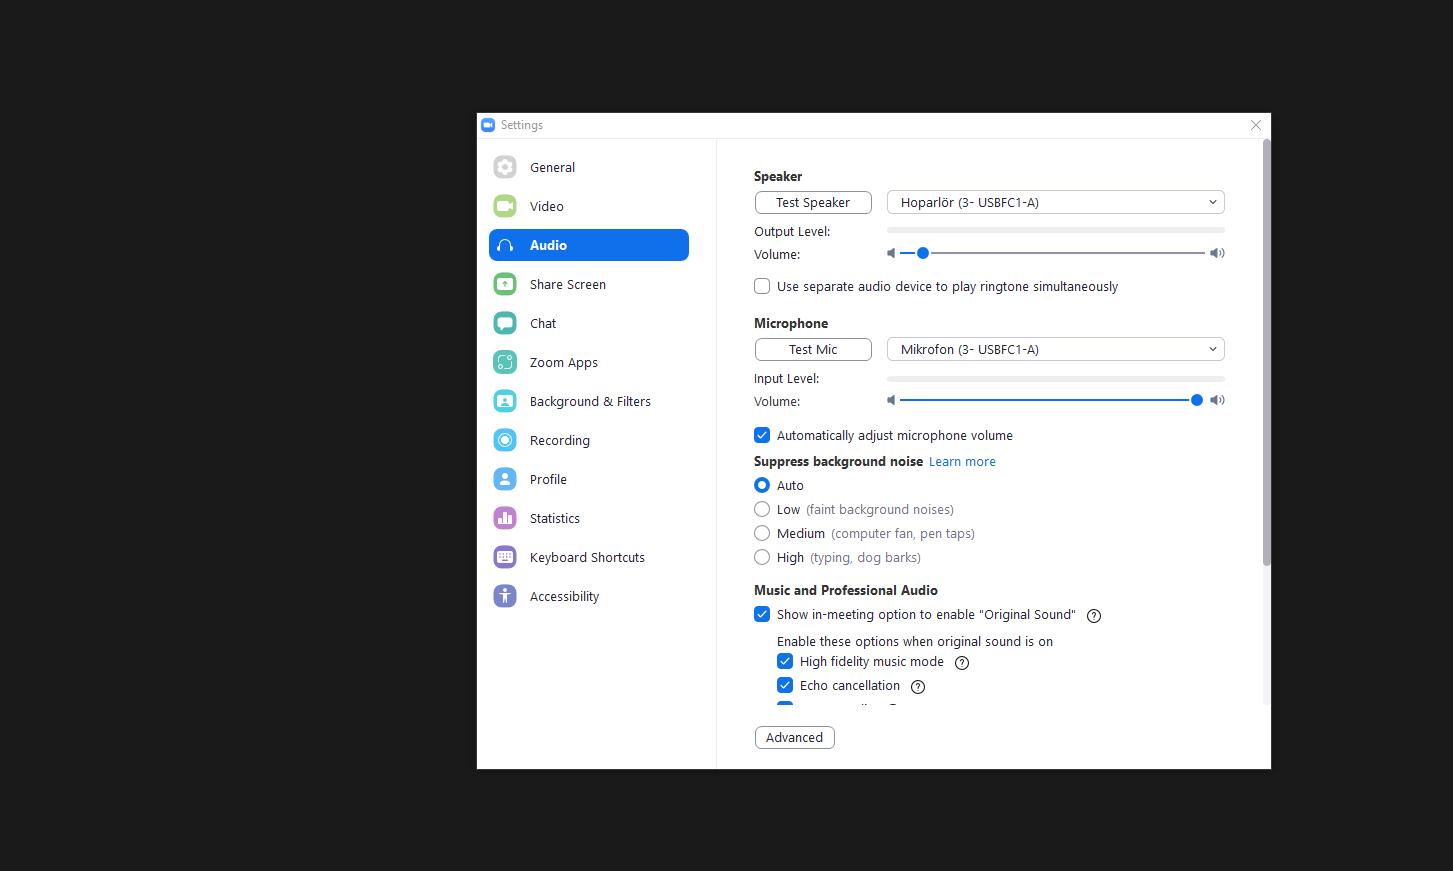Click the Accessibility icon

(x=505, y=596)
